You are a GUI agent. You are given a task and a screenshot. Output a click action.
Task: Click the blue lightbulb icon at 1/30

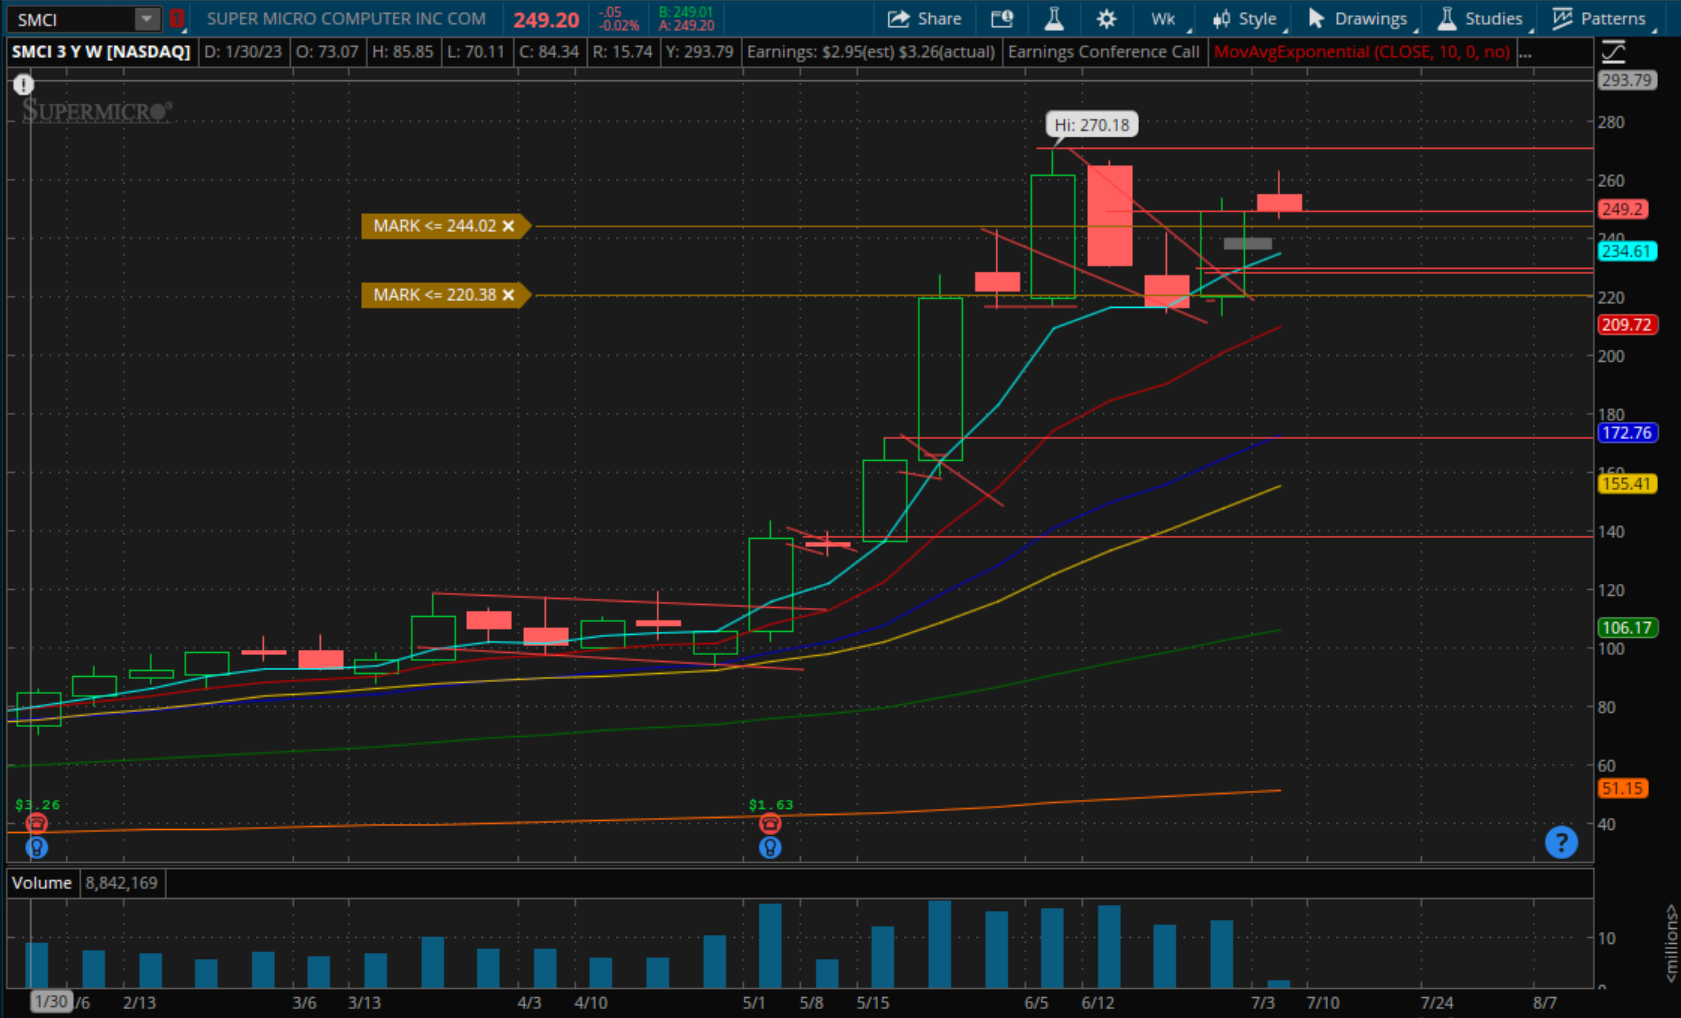[x=36, y=847]
